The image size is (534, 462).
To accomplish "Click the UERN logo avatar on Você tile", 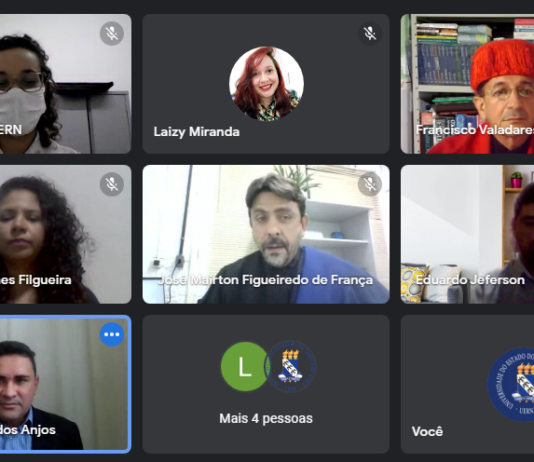I will click(x=511, y=384).
